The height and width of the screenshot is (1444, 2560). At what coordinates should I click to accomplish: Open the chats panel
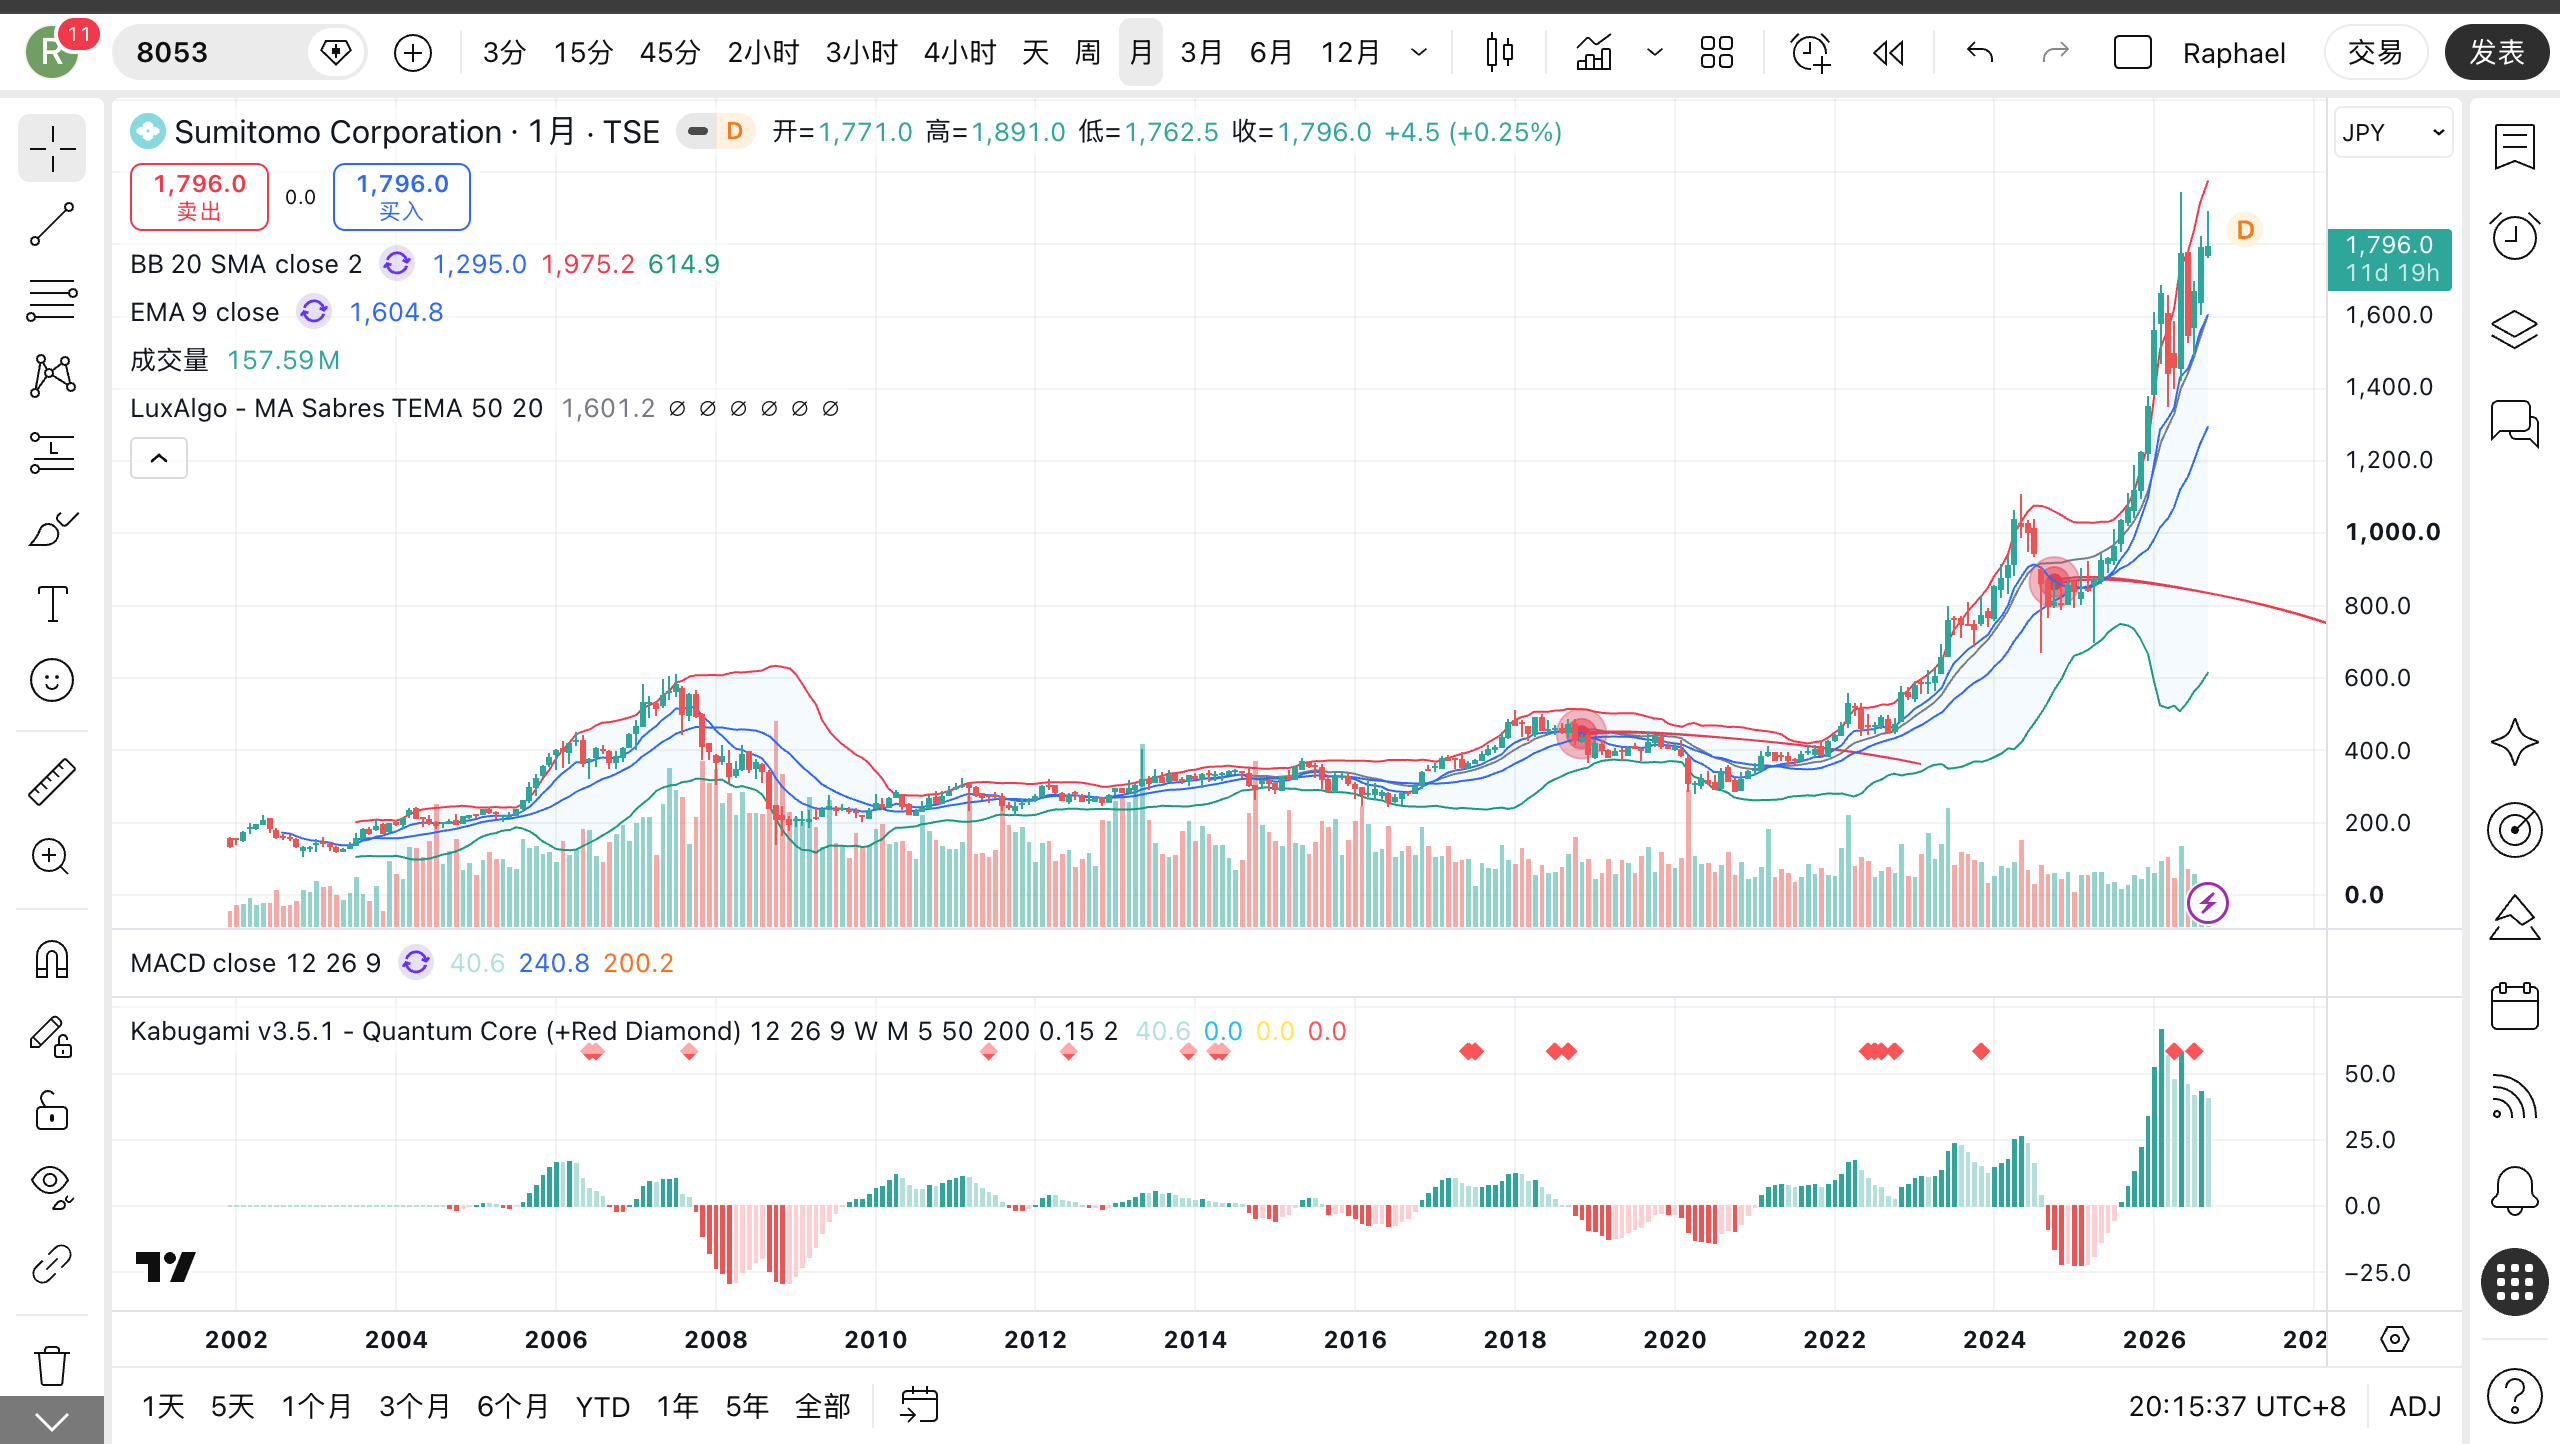point(2514,423)
